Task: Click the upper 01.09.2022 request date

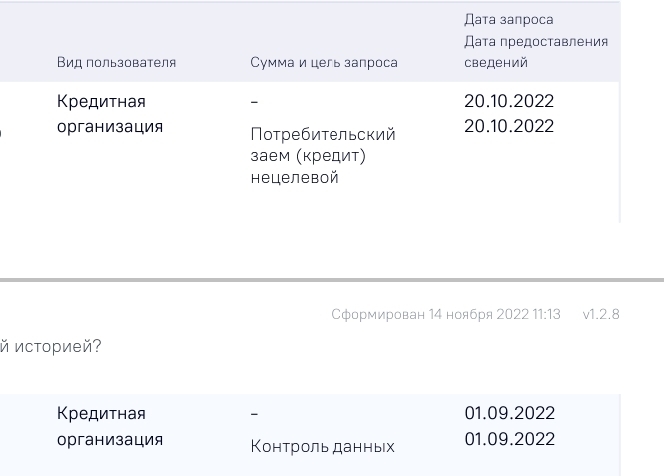Action: 509,413
